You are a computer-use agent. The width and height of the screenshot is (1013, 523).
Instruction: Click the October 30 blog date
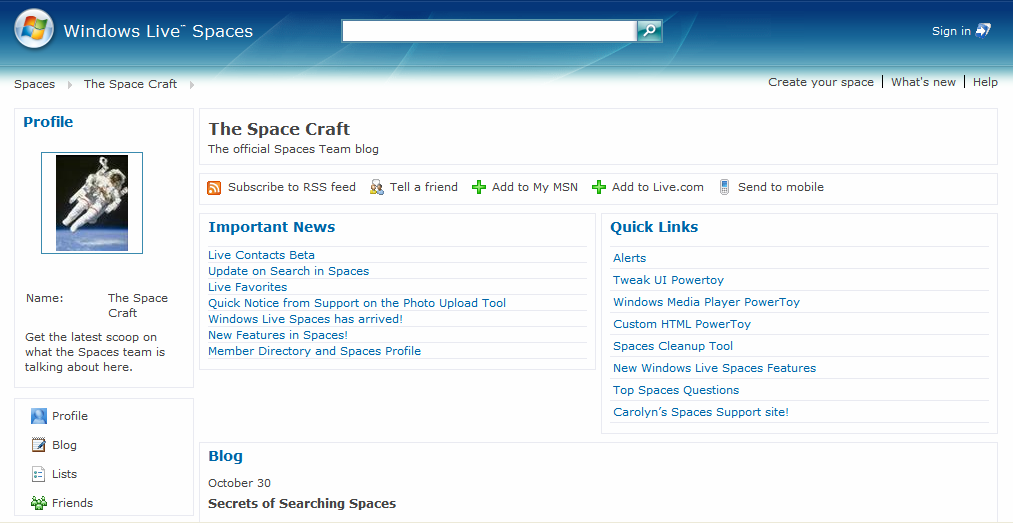(x=240, y=483)
